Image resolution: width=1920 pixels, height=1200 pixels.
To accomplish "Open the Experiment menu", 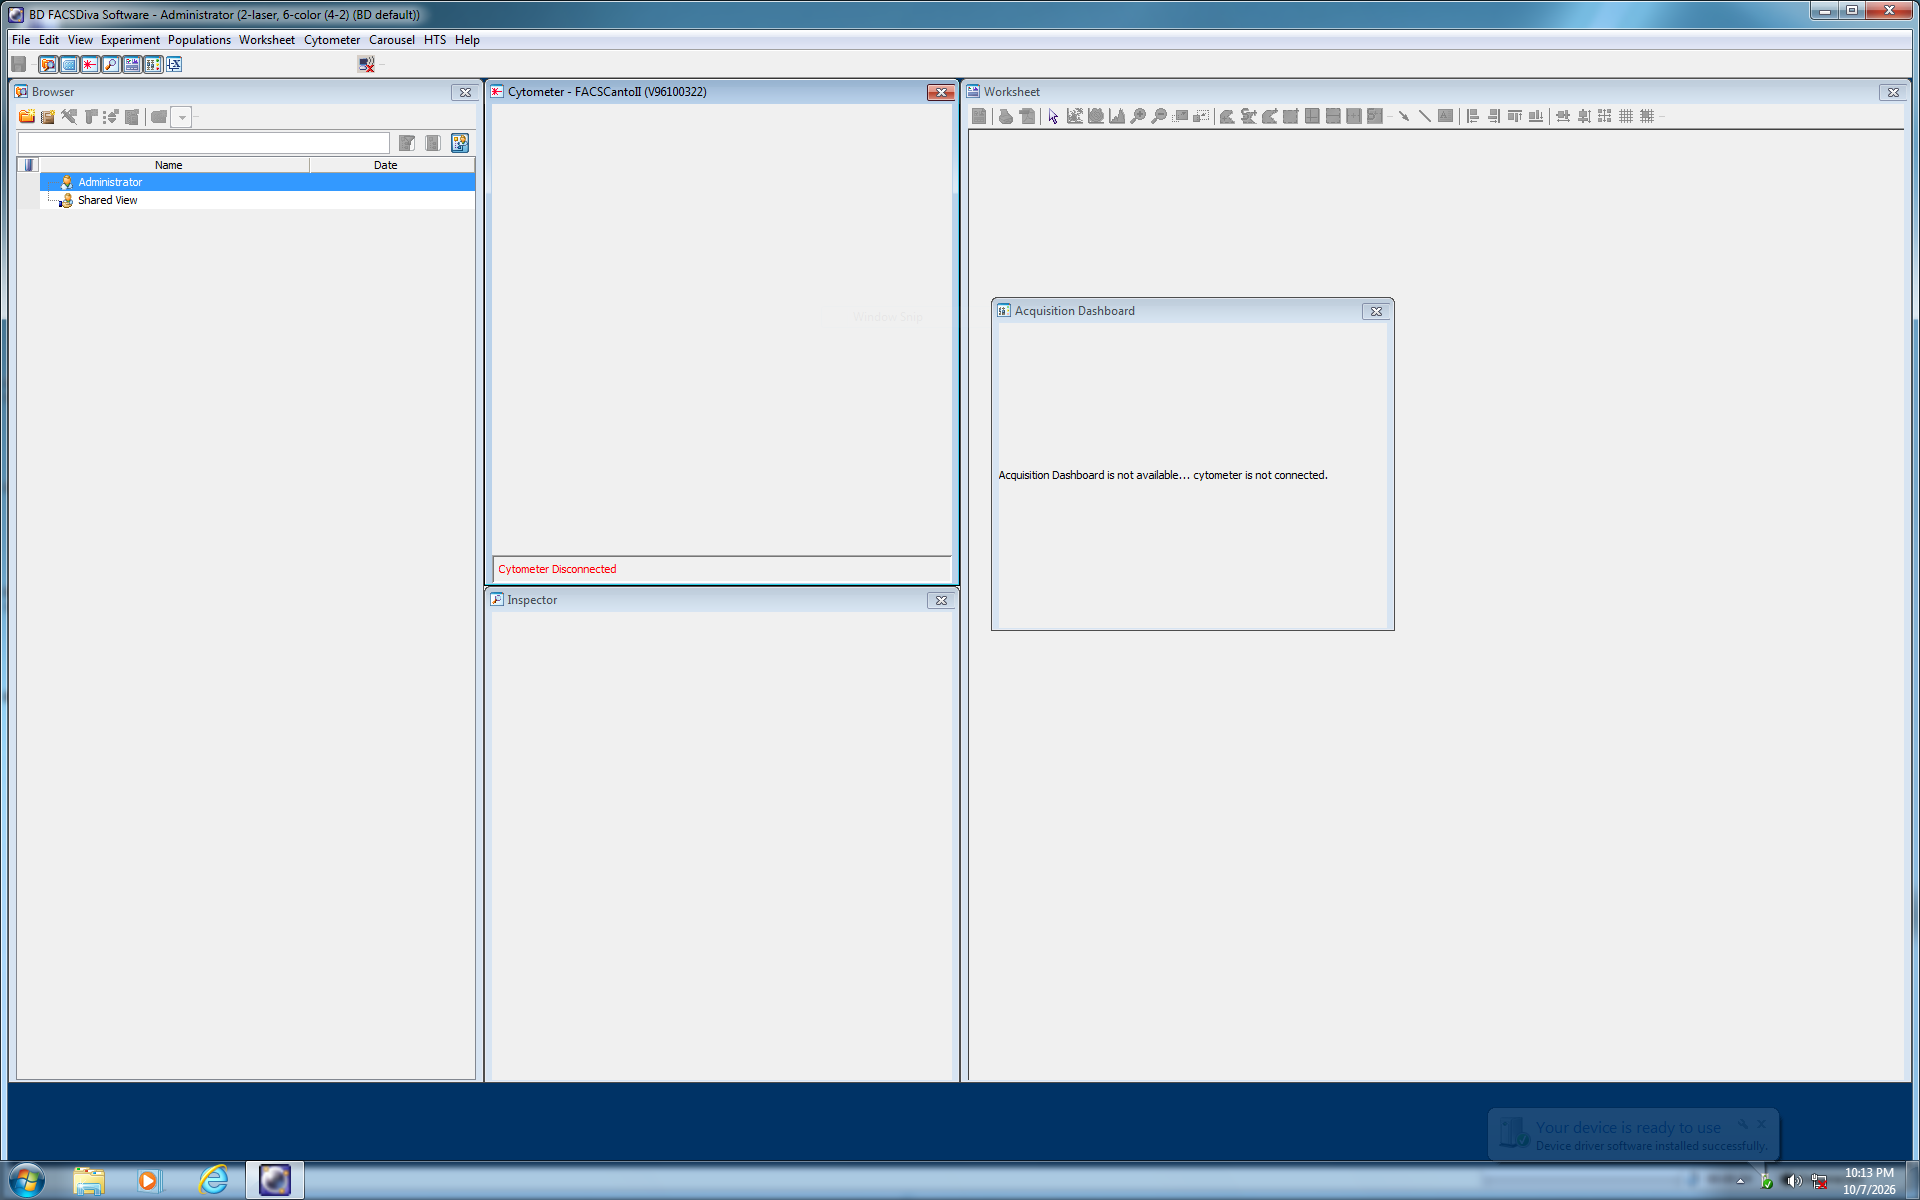I will (130, 40).
